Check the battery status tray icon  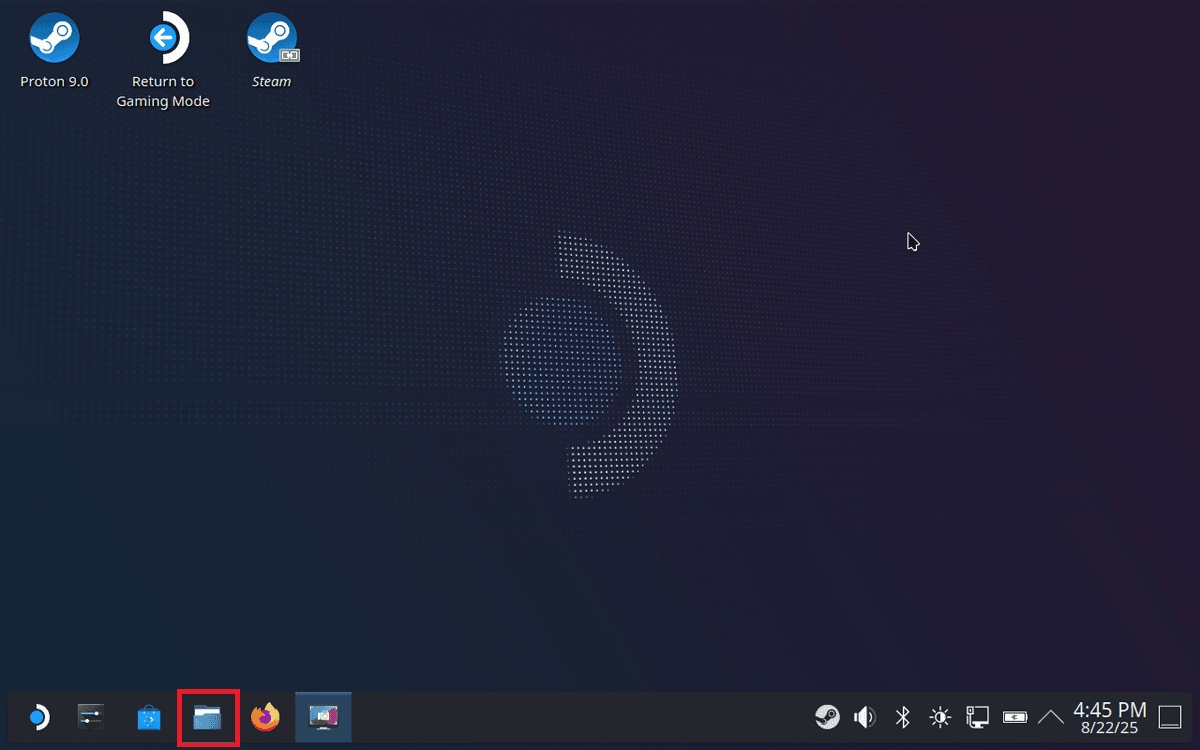pos(1015,717)
